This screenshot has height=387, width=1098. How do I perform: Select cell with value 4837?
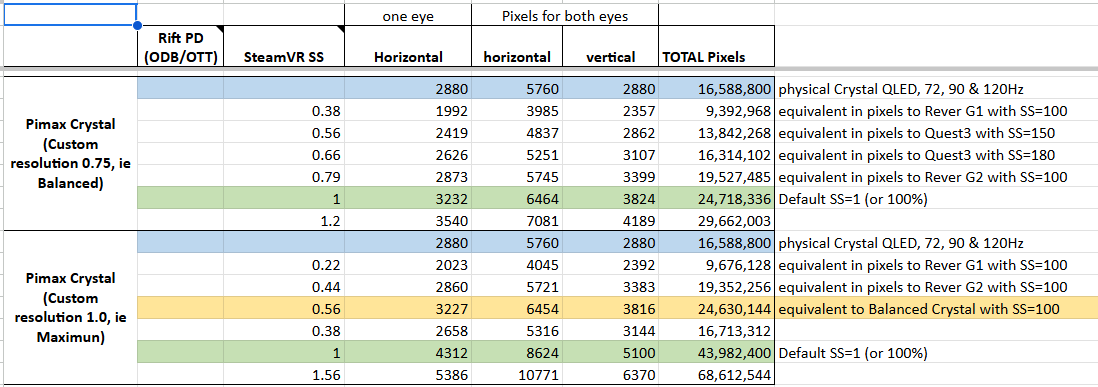(x=518, y=133)
